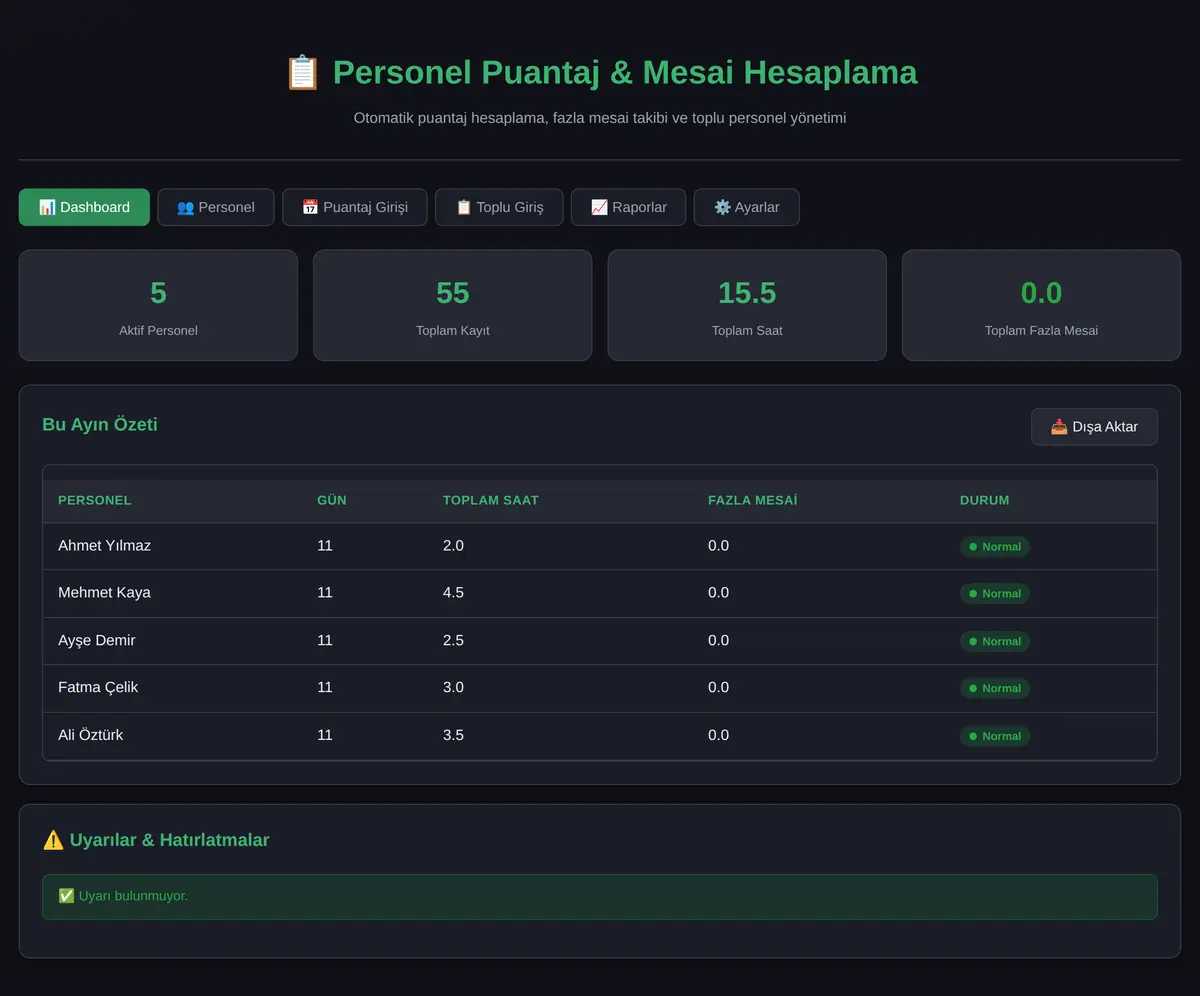Click the Normal status badge for Ayşe Demir
This screenshot has width=1200, height=996.
point(995,641)
